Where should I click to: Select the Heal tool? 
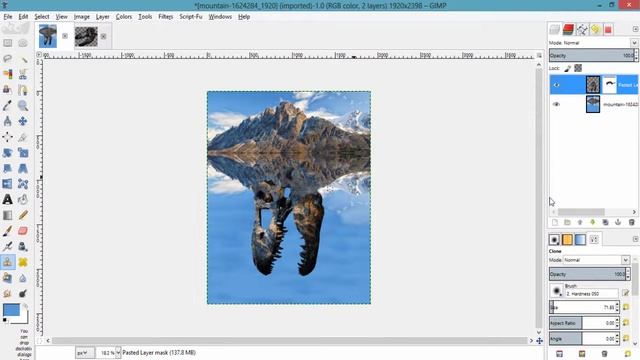pyautogui.click(x=23, y=262)
